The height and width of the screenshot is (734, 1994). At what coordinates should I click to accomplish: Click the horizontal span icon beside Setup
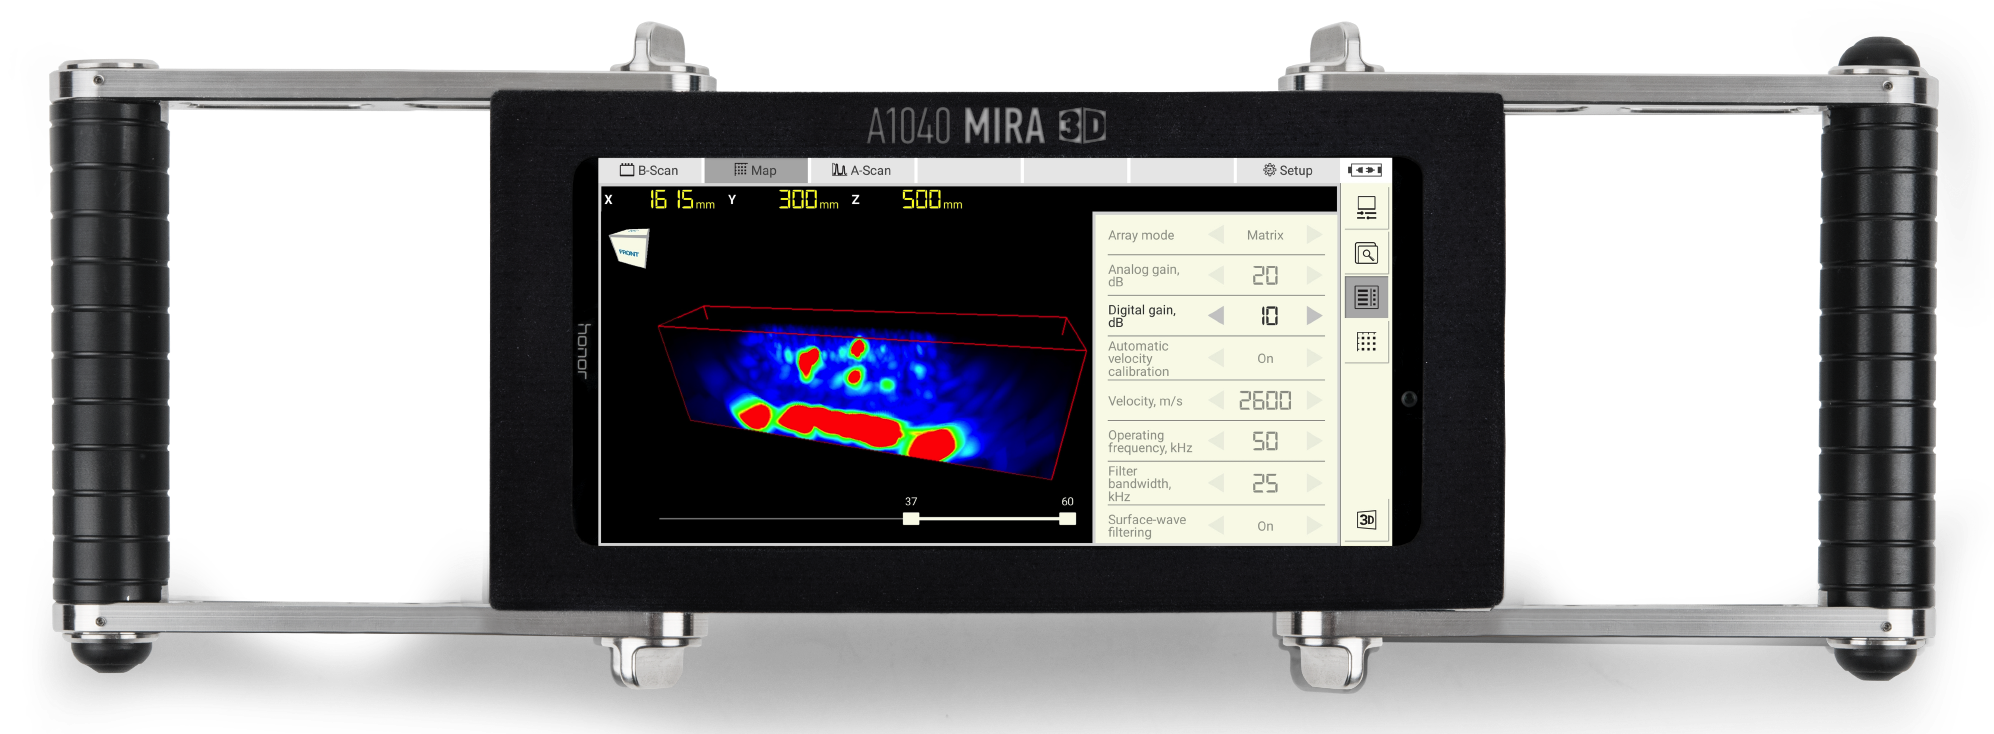1365,170
